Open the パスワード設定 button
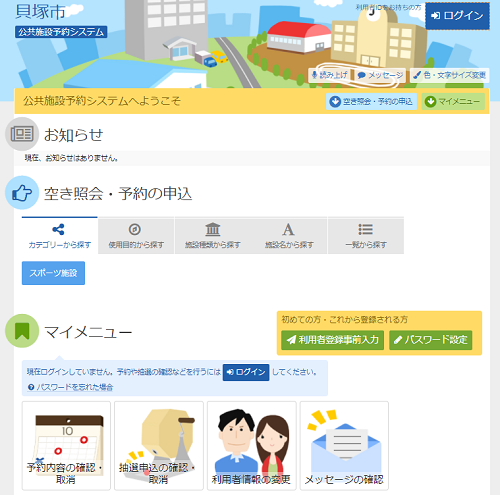The height and width of the screenshot is (495, 500). point(431,340)
